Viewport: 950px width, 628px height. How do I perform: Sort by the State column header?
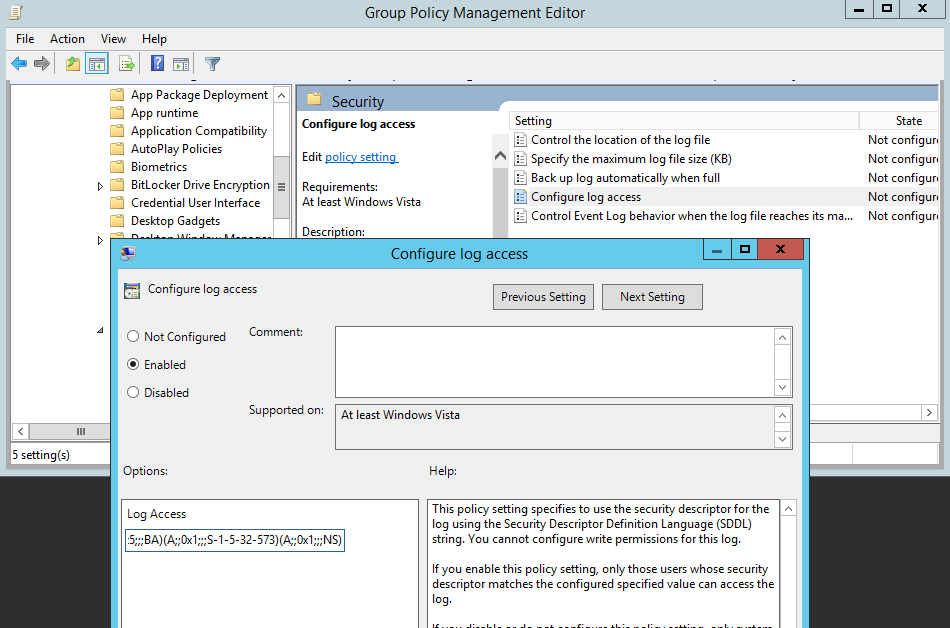899,121
